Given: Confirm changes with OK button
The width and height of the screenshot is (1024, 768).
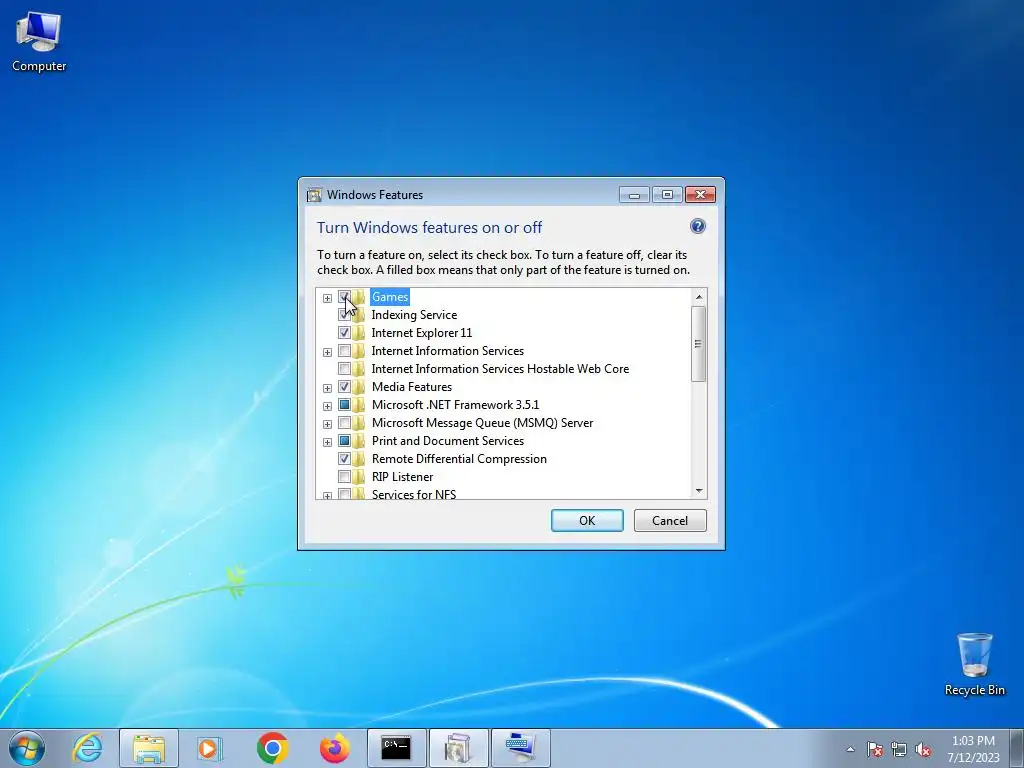Looking at the screenshot, I should pos(587,520).
